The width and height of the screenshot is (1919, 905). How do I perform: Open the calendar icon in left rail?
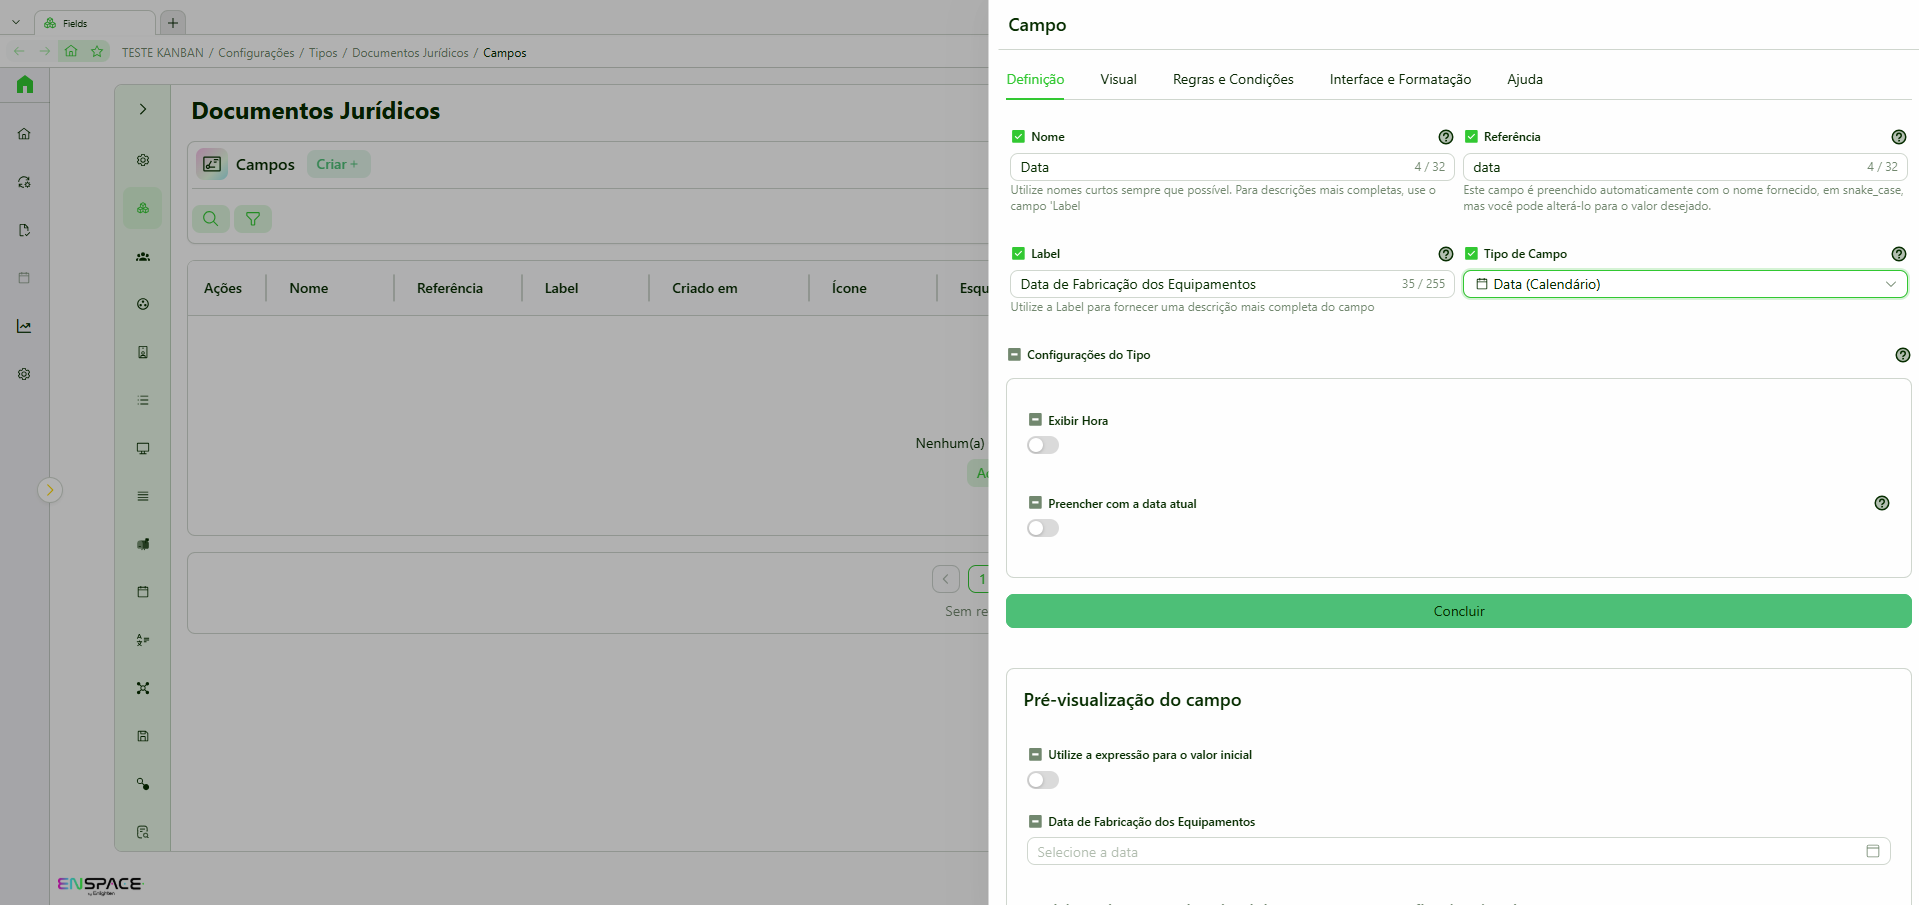click(x=24, y=278)
